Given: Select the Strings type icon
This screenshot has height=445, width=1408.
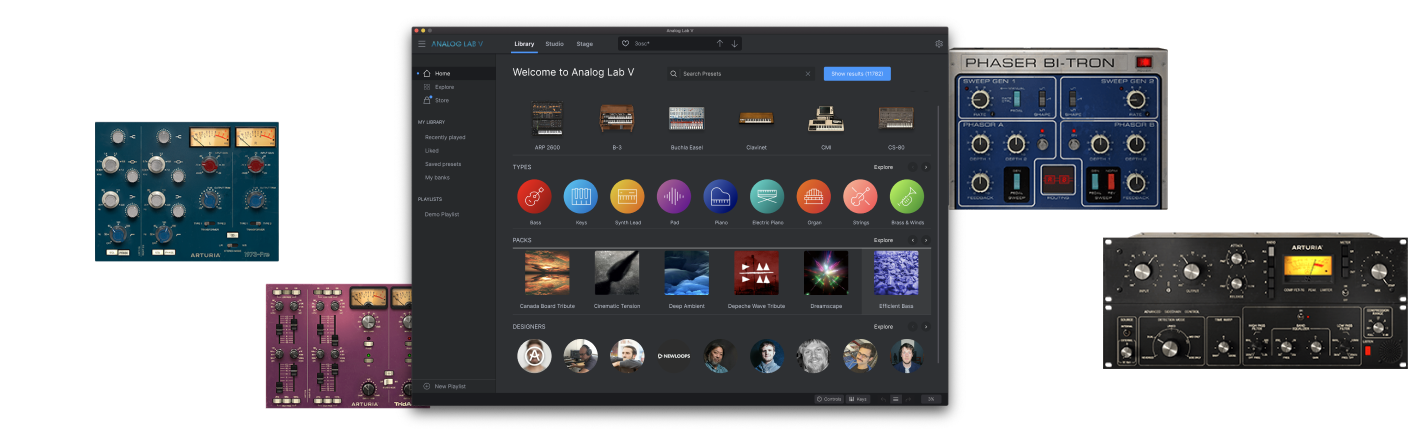Looking at the screenshot, I should (860, 197).
